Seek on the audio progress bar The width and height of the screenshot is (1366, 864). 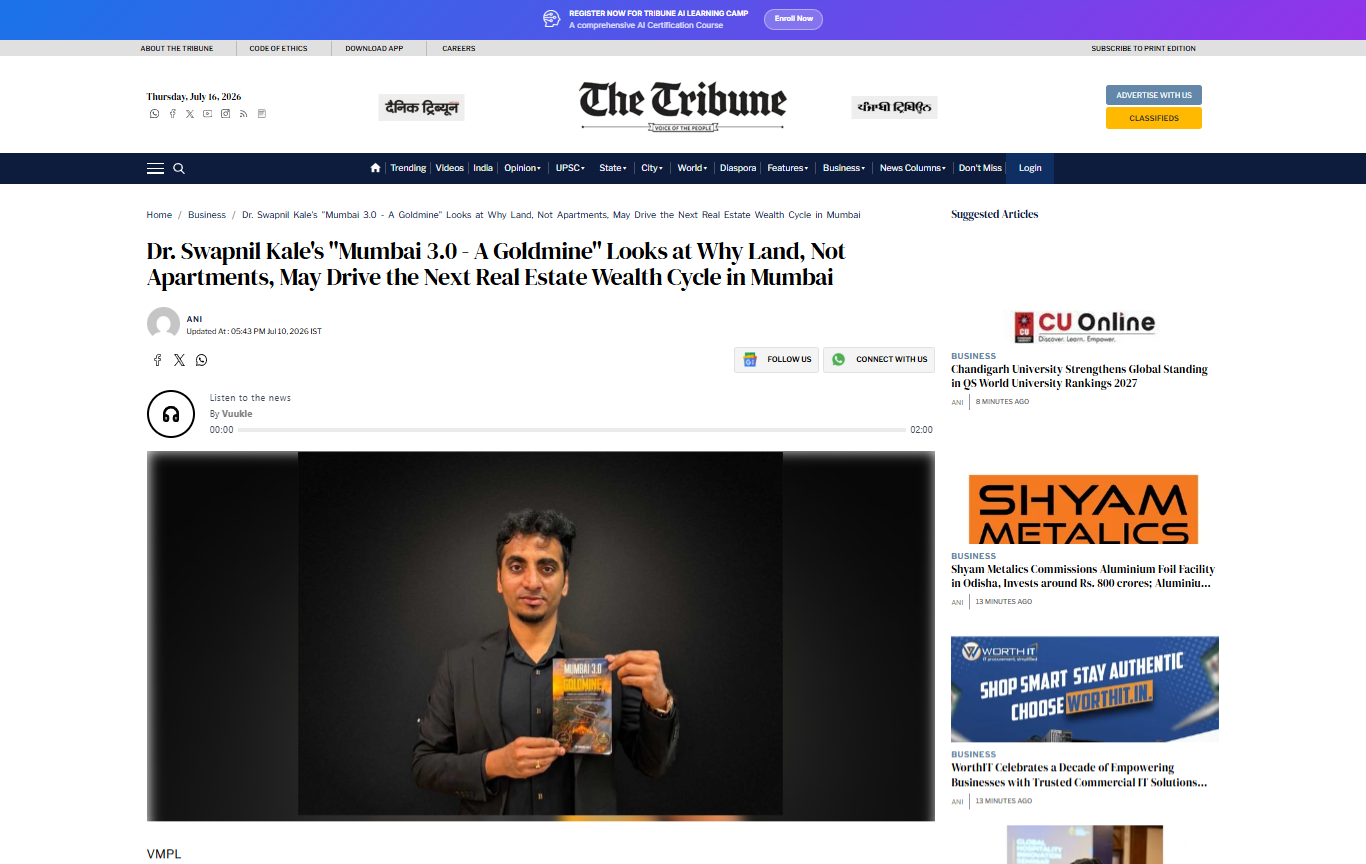(572, 430)
